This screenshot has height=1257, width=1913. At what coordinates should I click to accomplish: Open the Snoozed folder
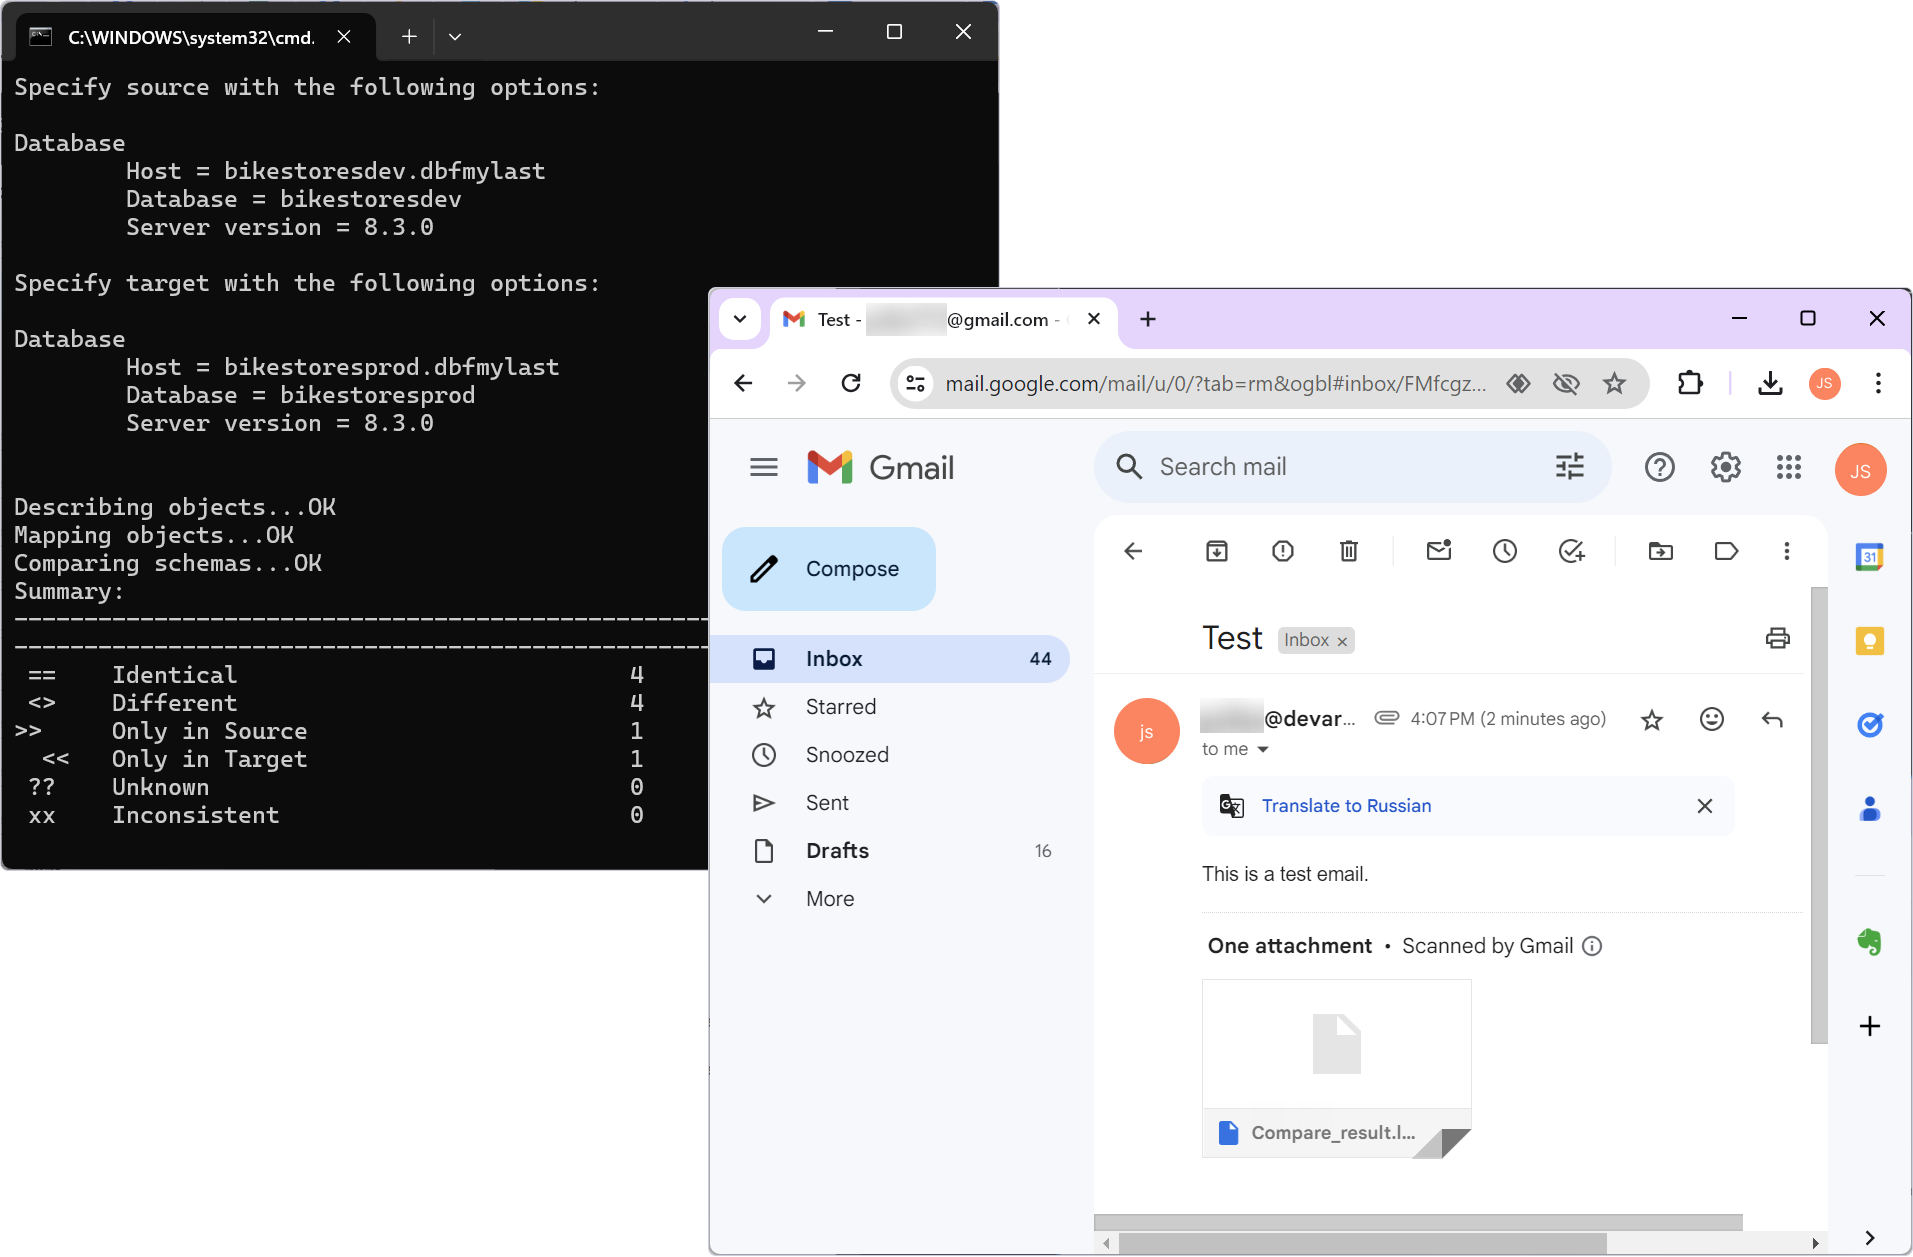pos(890,755)
